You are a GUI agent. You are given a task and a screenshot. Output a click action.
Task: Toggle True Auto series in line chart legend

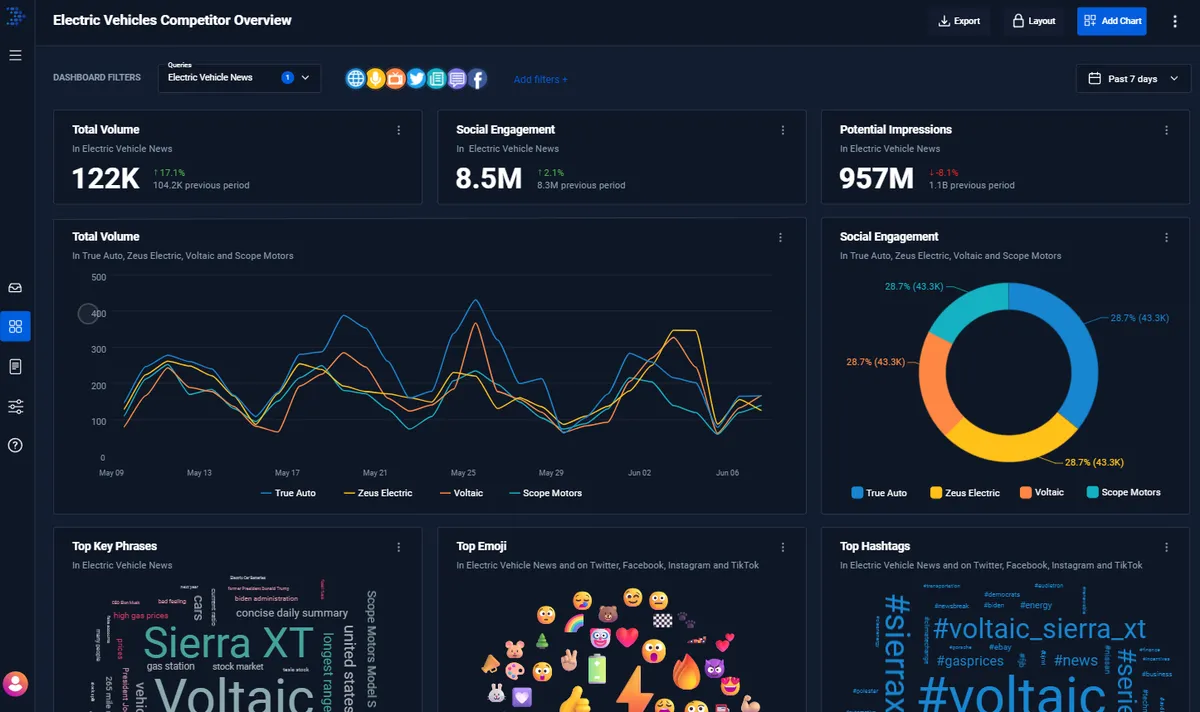[x=288, y=493]
